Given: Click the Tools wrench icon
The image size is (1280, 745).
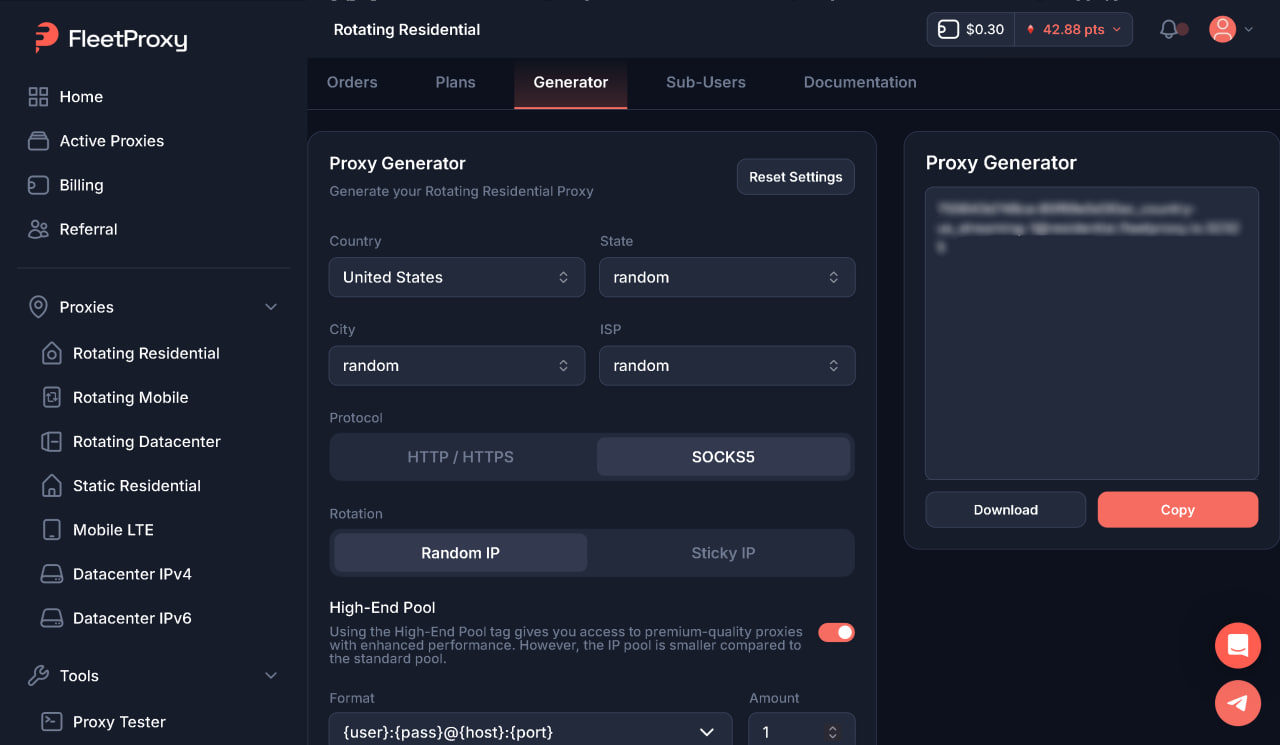Looking at the screenshot, I should click(38, 676).
